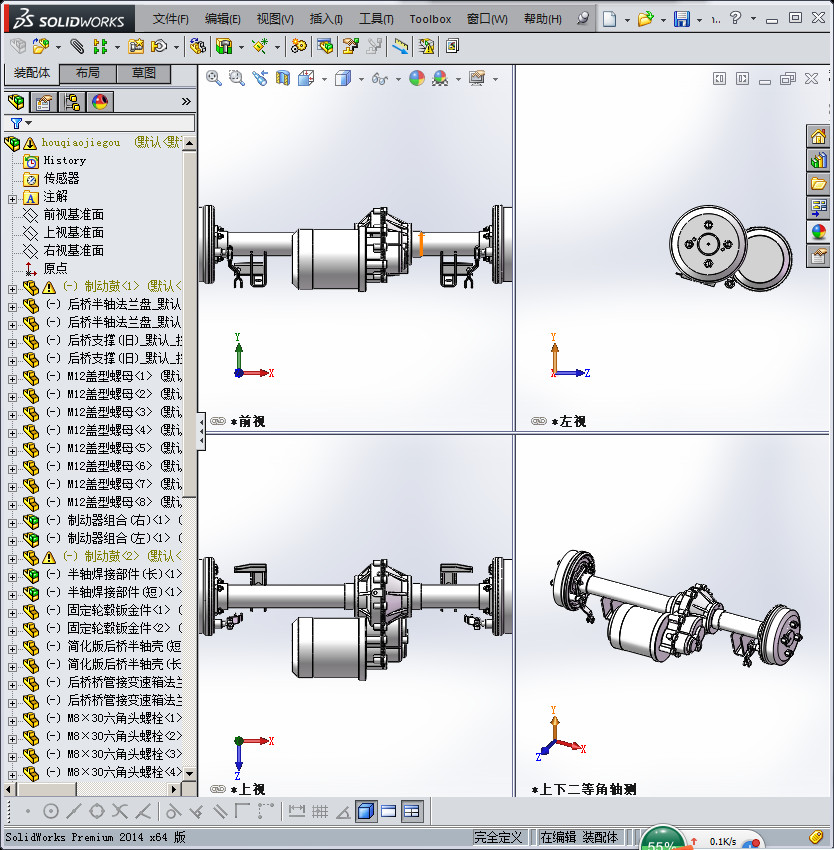Switch to the 草图 tab
Screen dimensions: 834x850
pos(144,73)
